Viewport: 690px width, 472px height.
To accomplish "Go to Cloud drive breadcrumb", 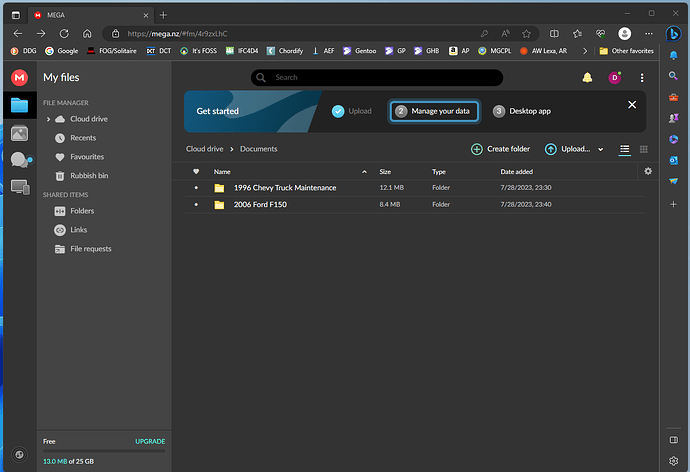I will pos(204,149).
